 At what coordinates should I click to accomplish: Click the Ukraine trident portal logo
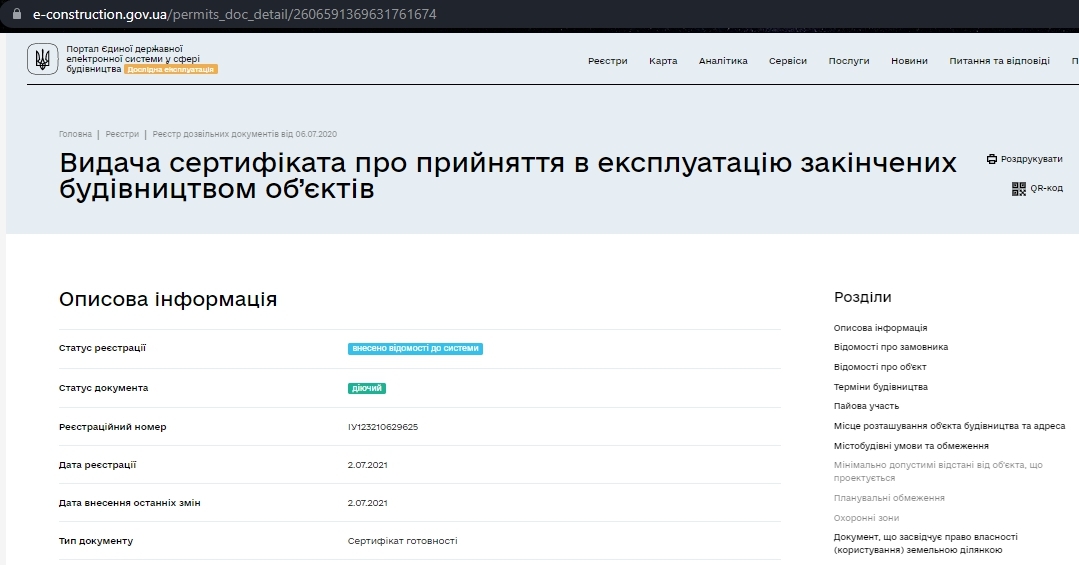(43, 59)
